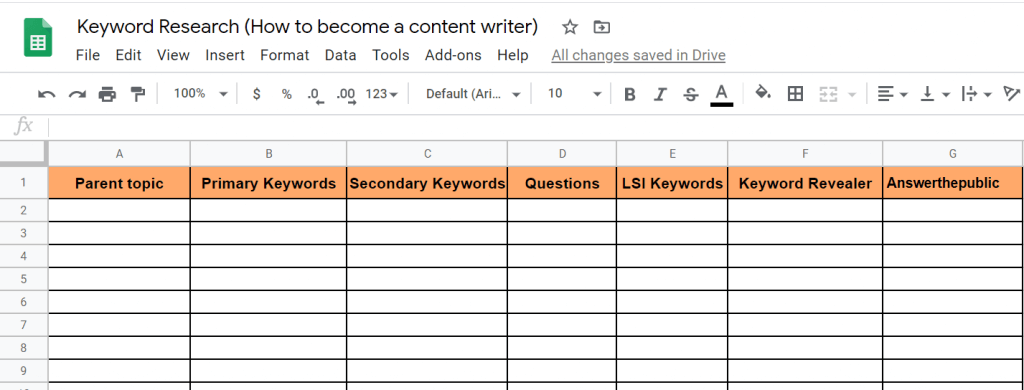Select column C header
Screen dimensions: 1024x390
click(427, 154)
